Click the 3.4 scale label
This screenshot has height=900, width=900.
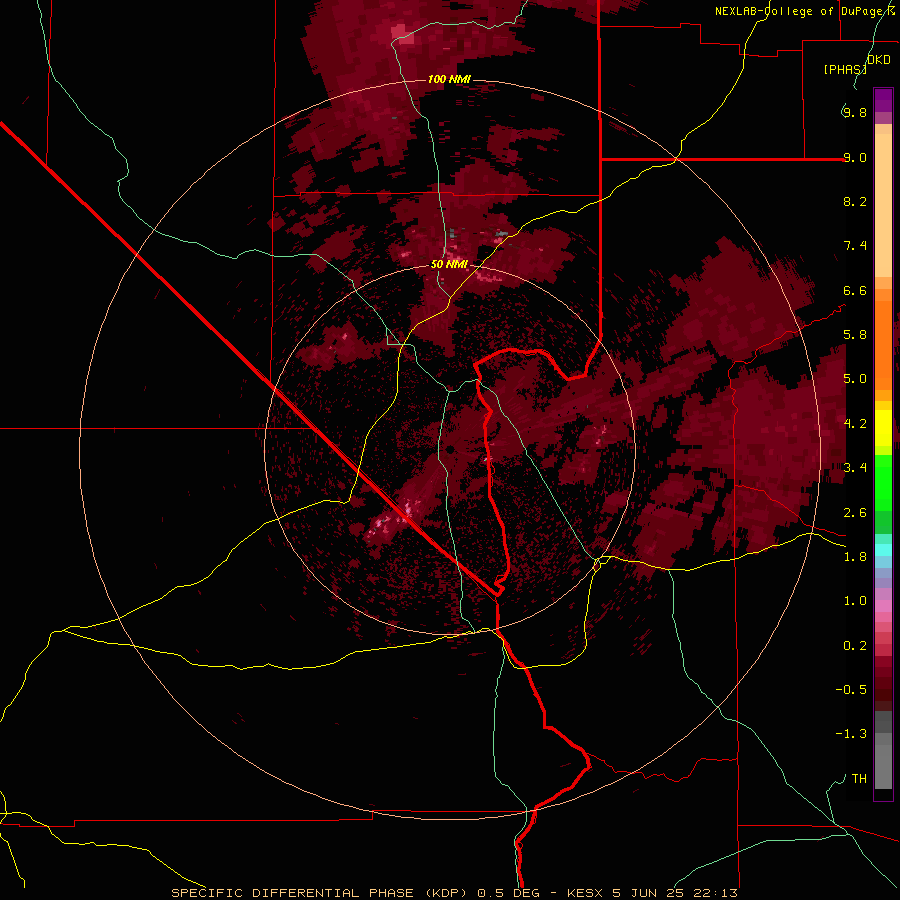tap(855, 468)
